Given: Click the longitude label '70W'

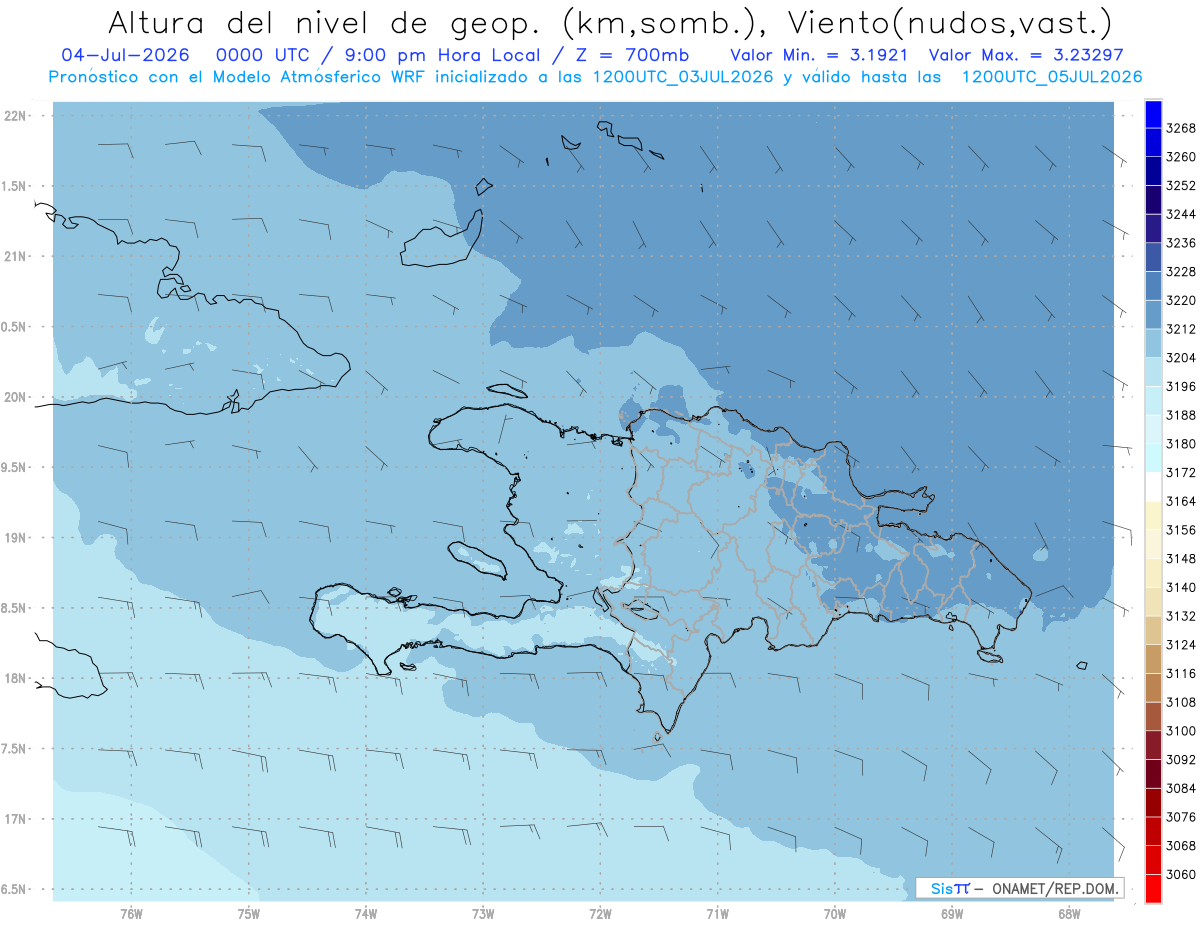Looking at the screenshot, I should click(835, 912).
